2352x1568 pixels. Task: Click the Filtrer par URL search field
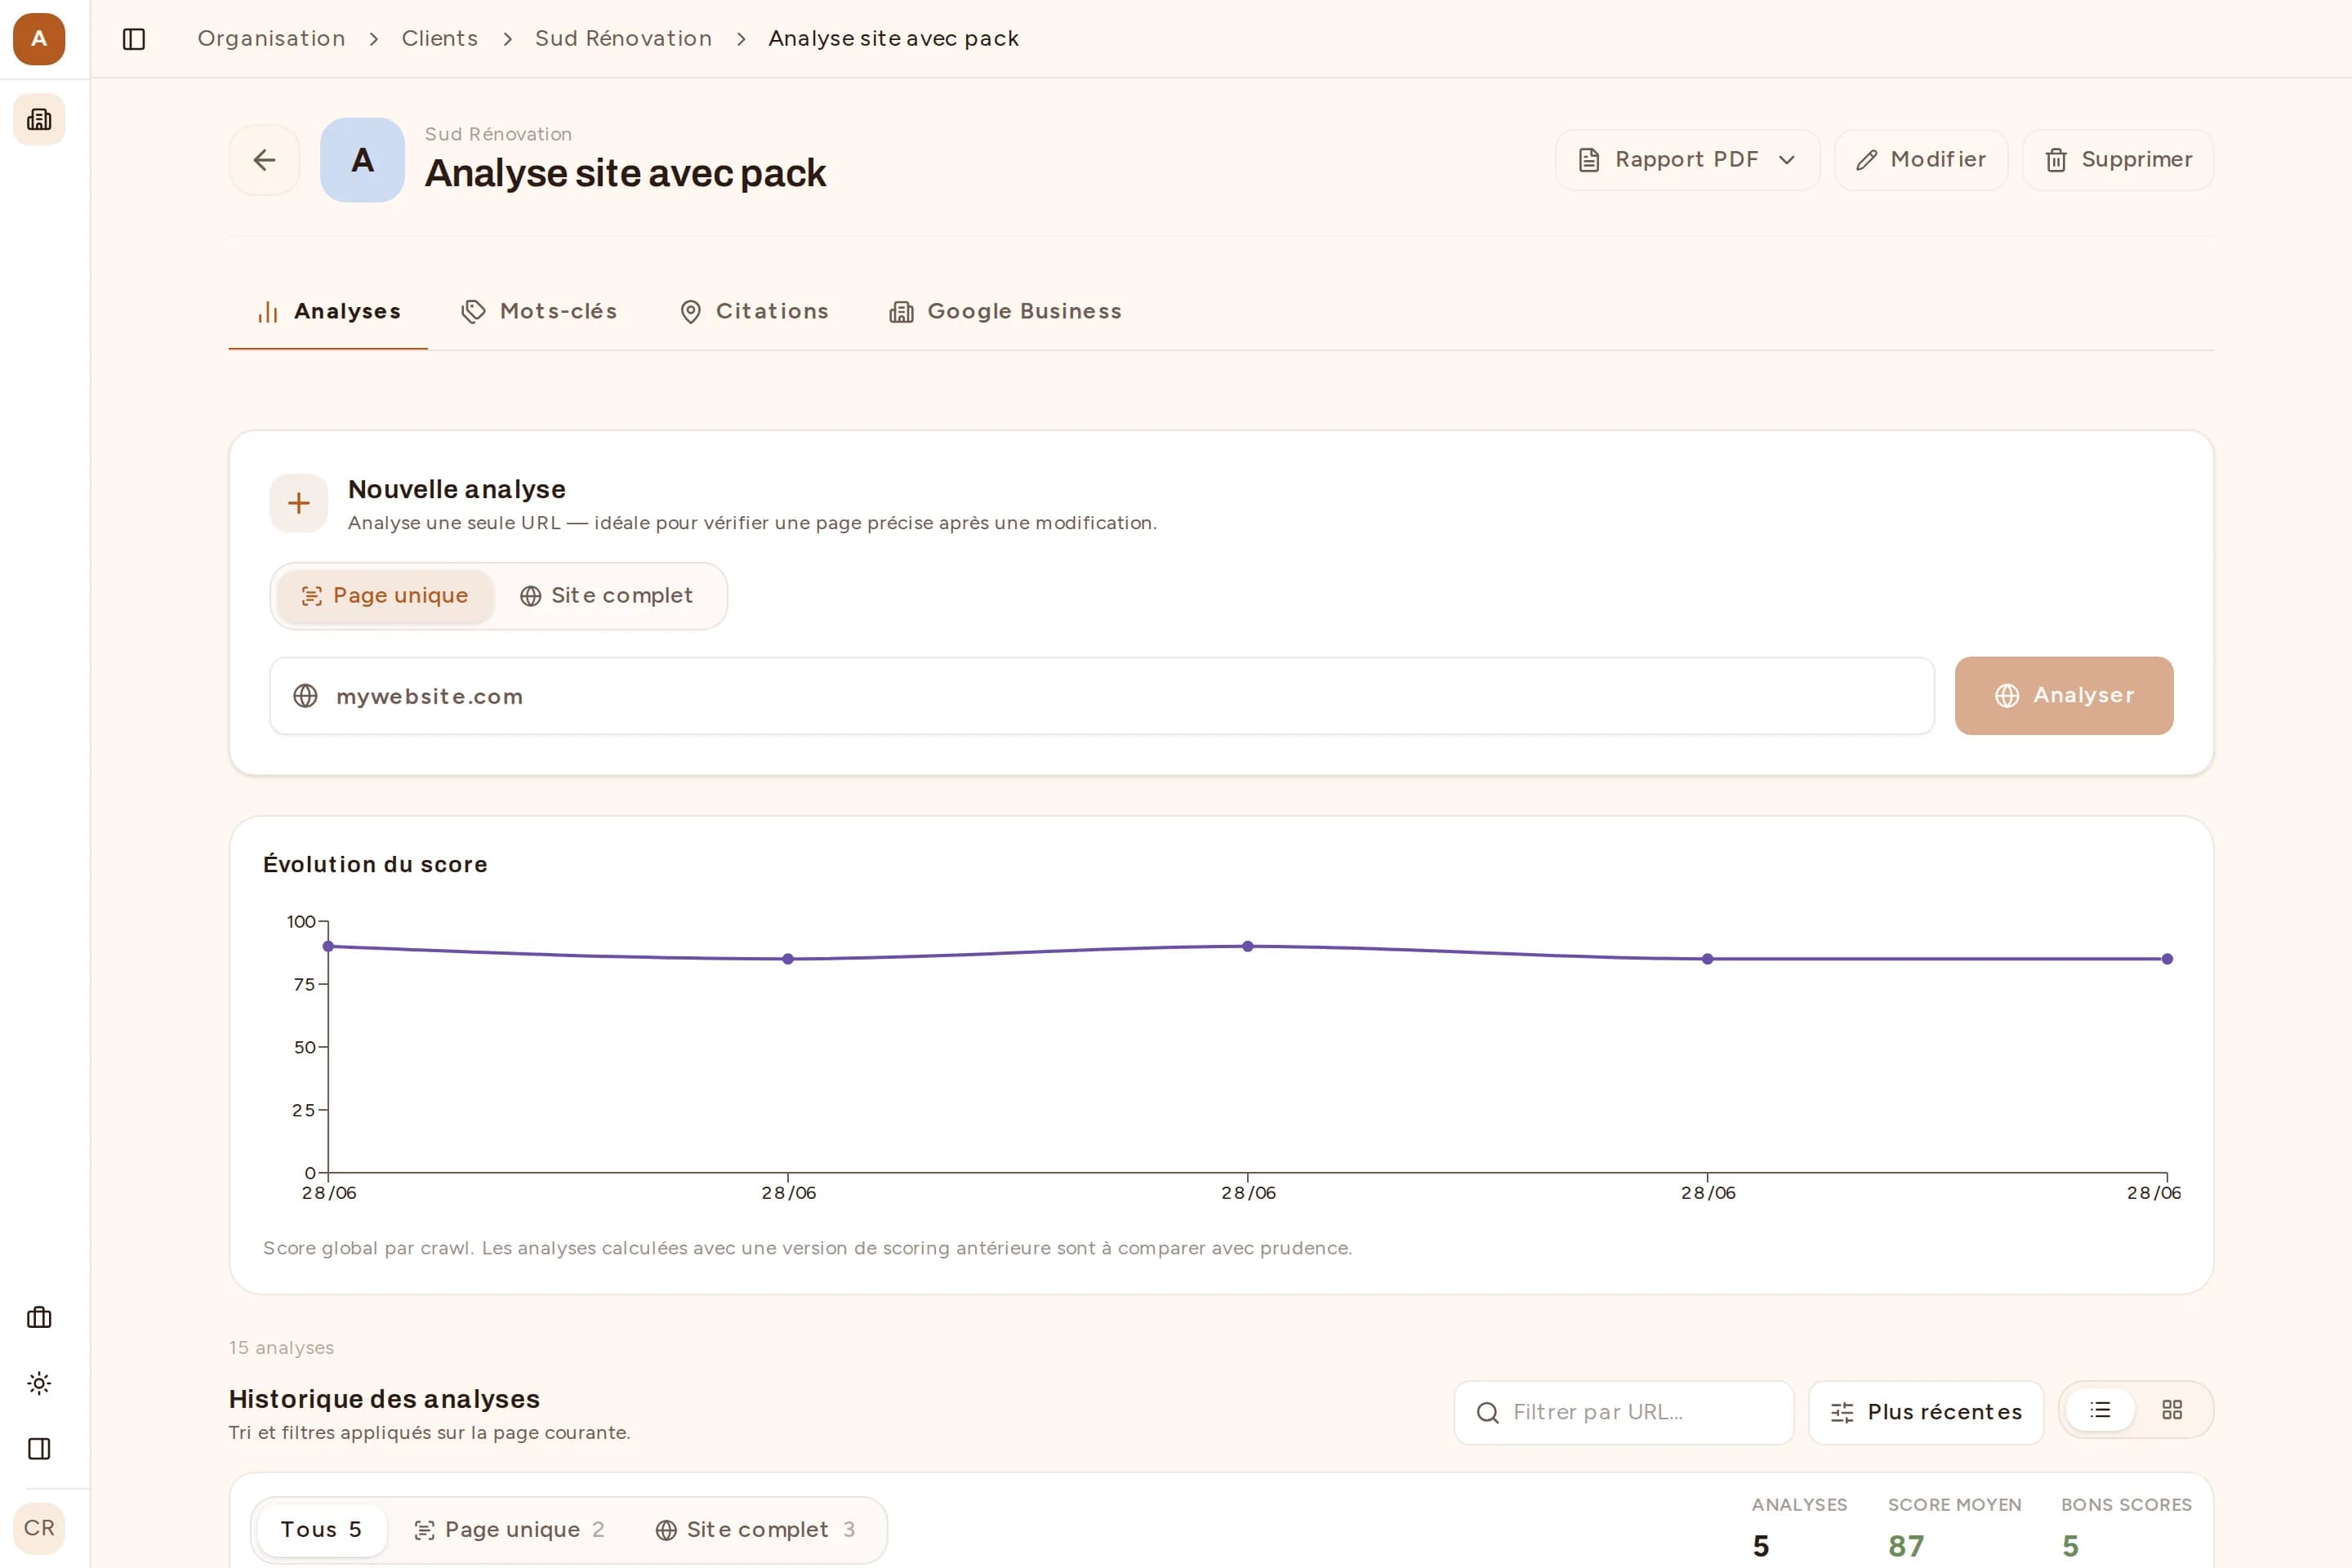pyautogui.click(x=1623, y=1412)
